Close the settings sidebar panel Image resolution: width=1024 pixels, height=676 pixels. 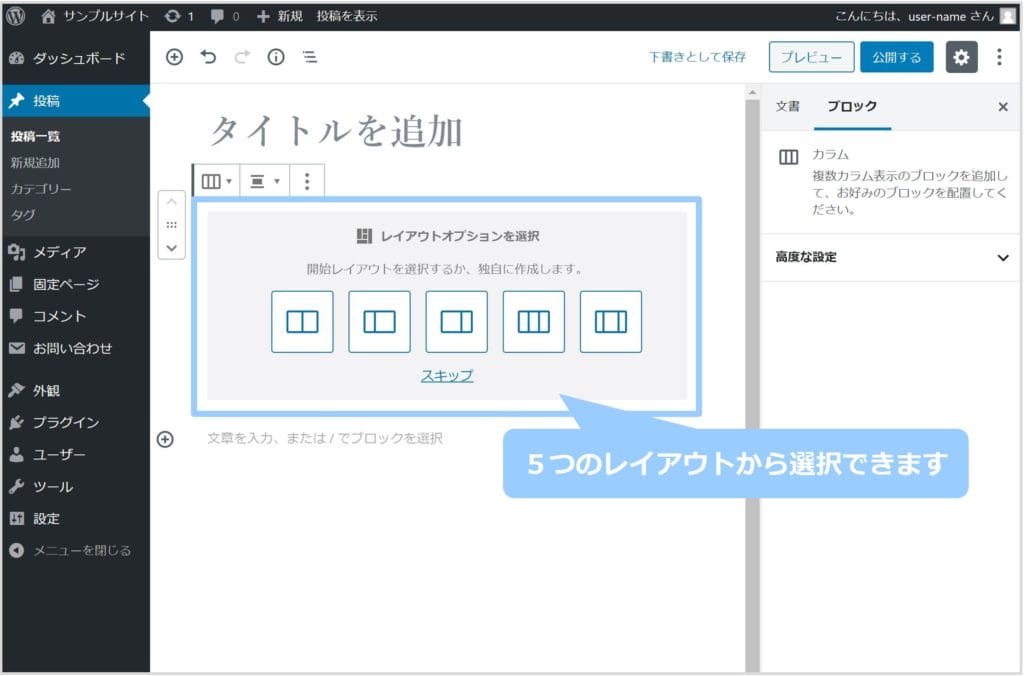1003,107
